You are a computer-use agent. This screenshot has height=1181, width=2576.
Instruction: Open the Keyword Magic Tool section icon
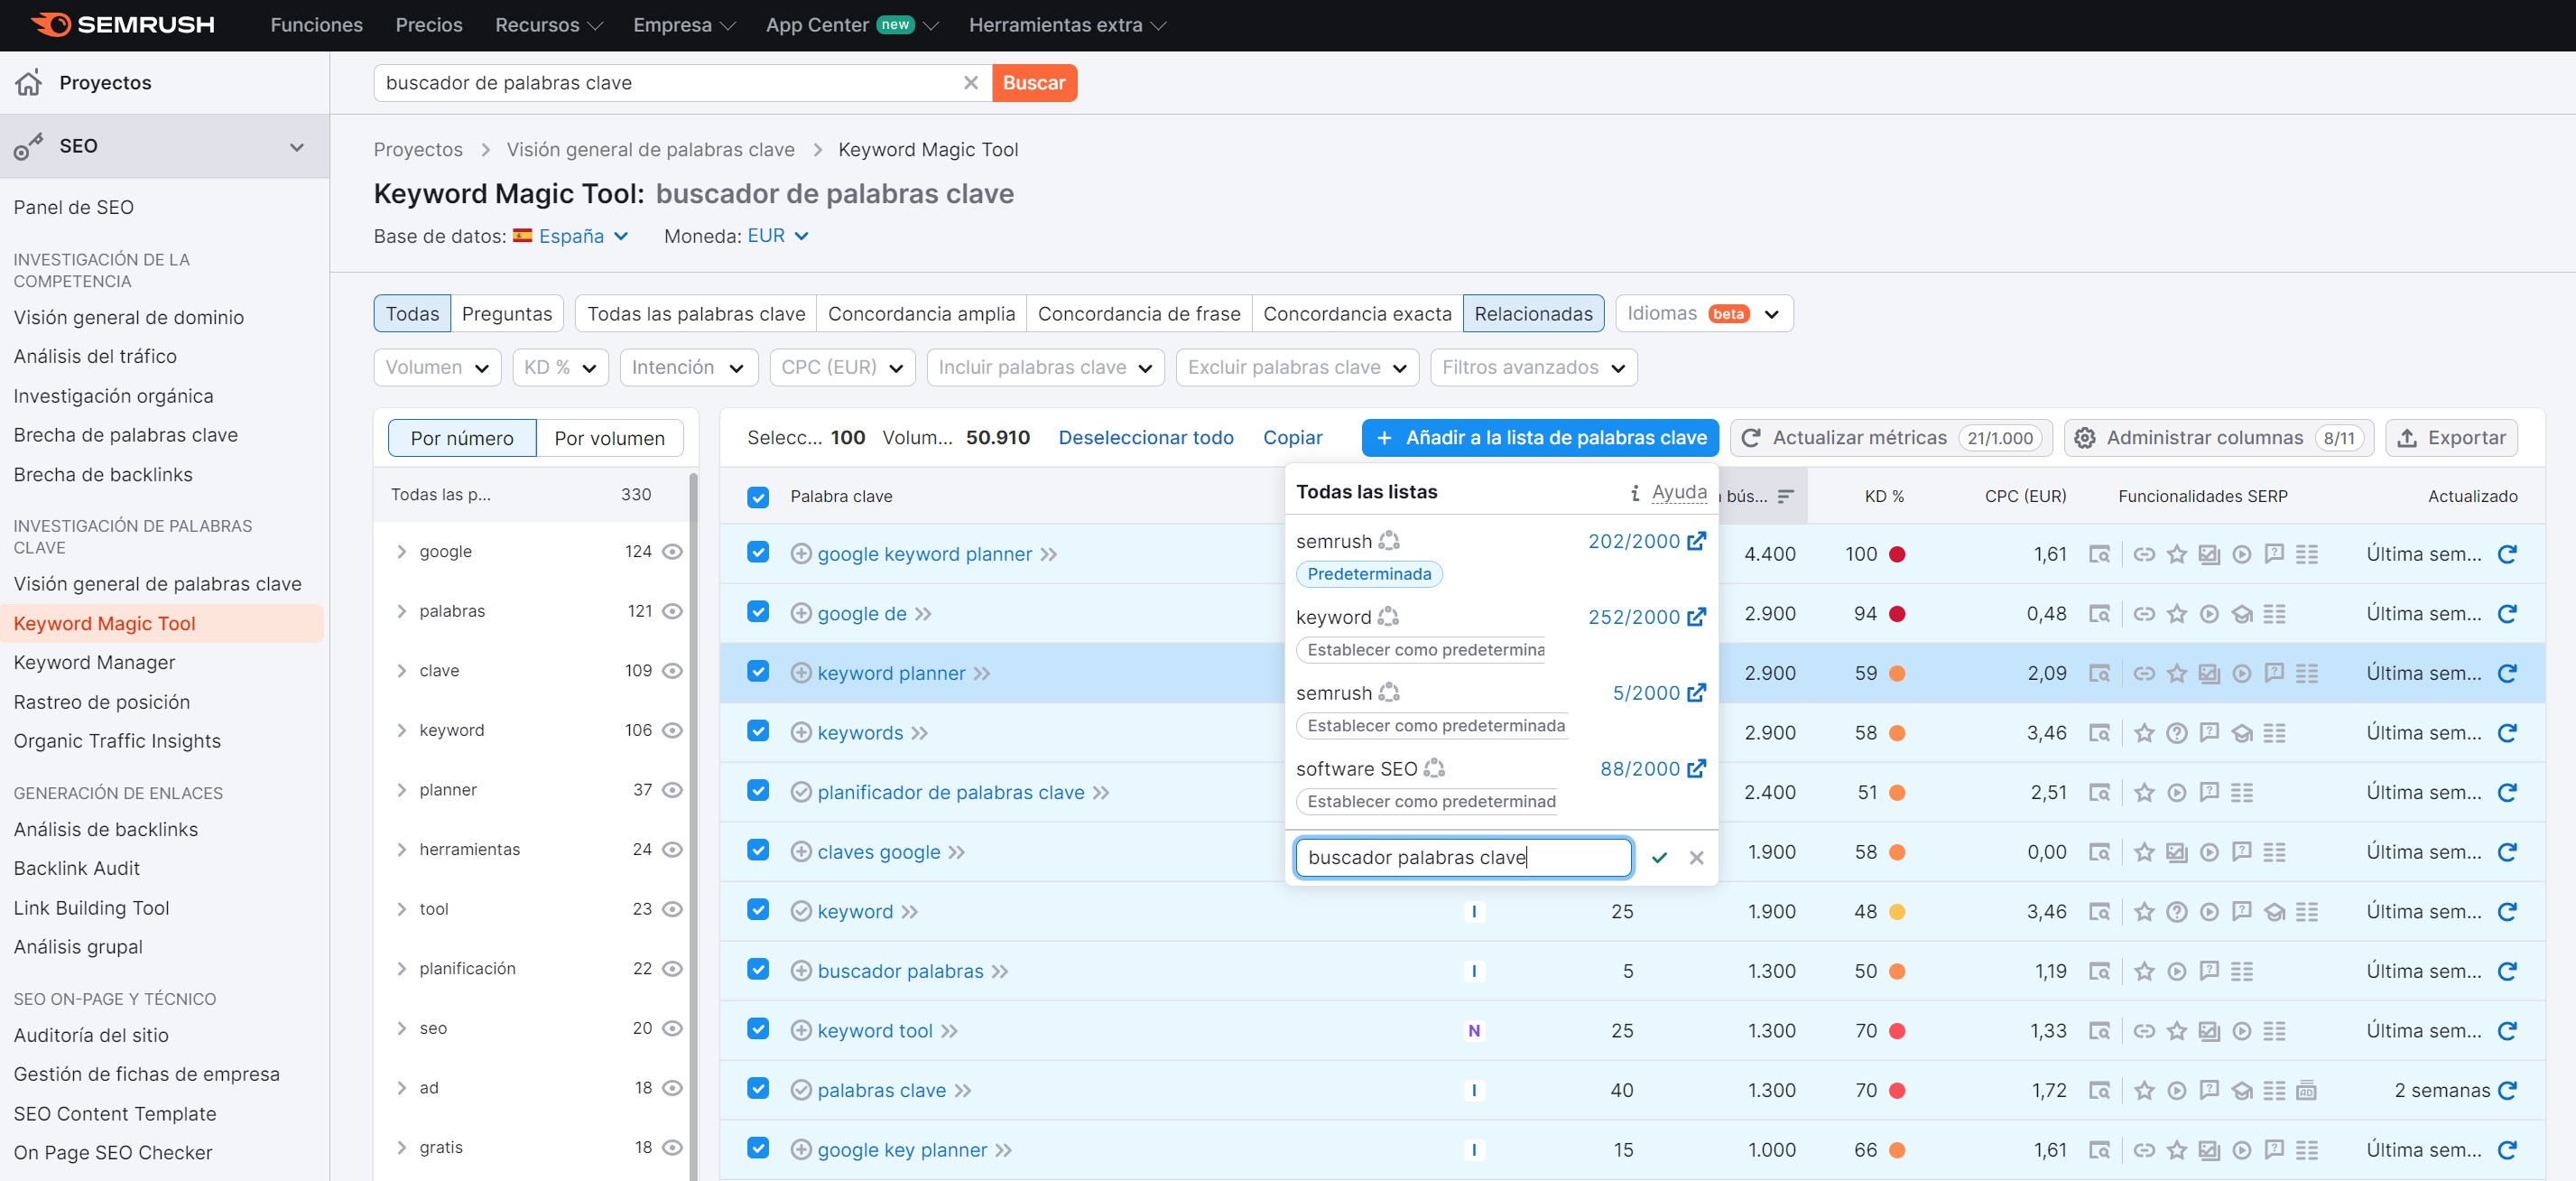[x=29, y=147]
